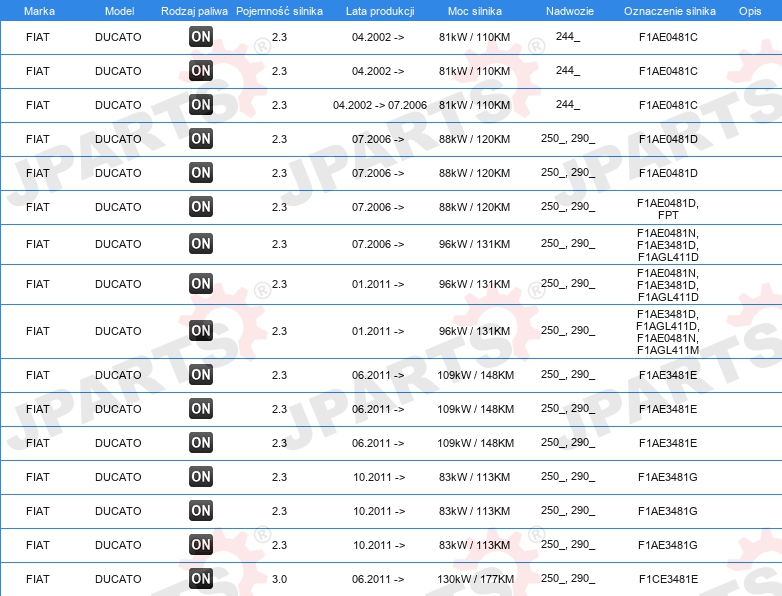
Task: Click the Nadwozie column header
Action: [570, 11]
